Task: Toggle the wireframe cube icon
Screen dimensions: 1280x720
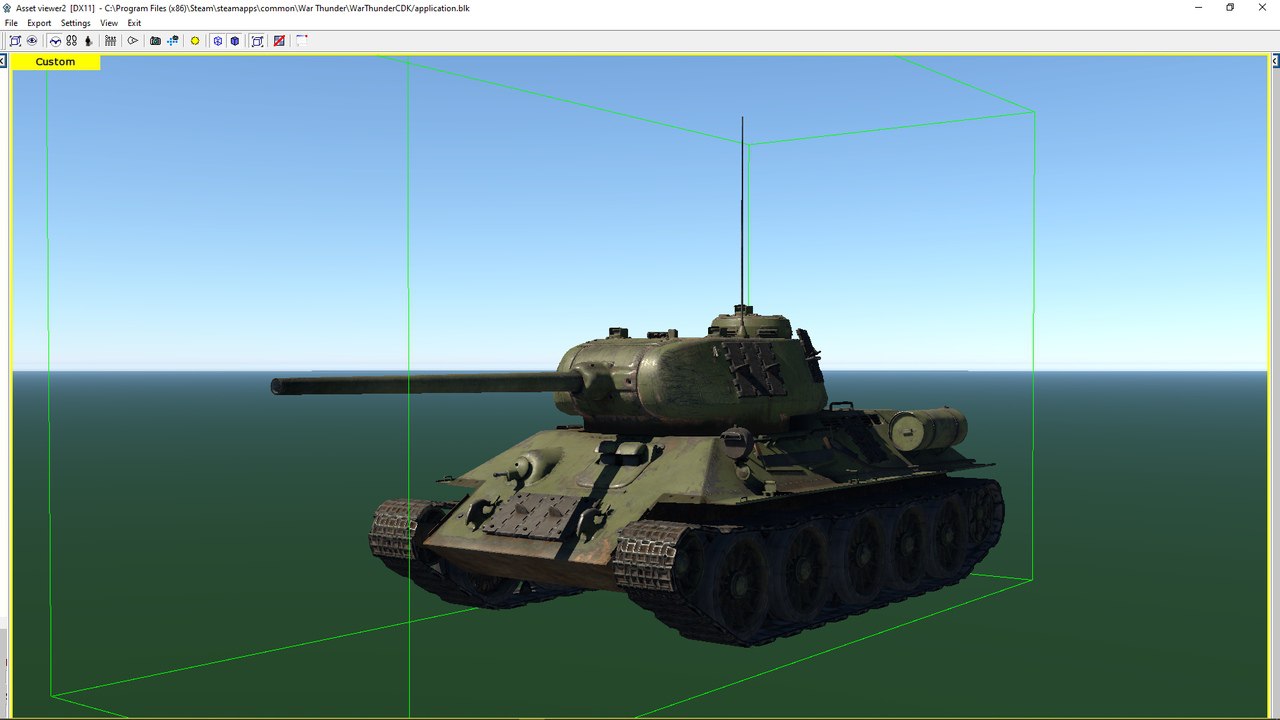Action: (x=217, y=41)
